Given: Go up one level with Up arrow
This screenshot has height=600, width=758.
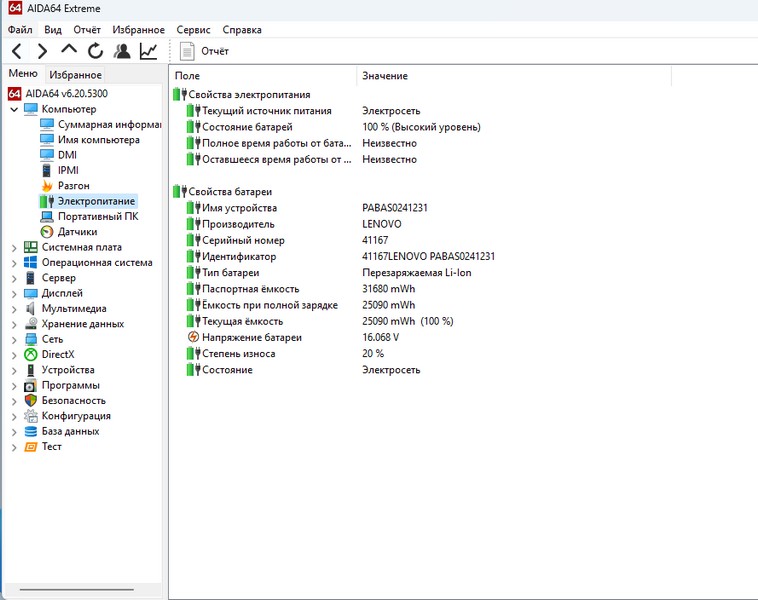Looking at the screenshot, I should click(x=69, y=50).
